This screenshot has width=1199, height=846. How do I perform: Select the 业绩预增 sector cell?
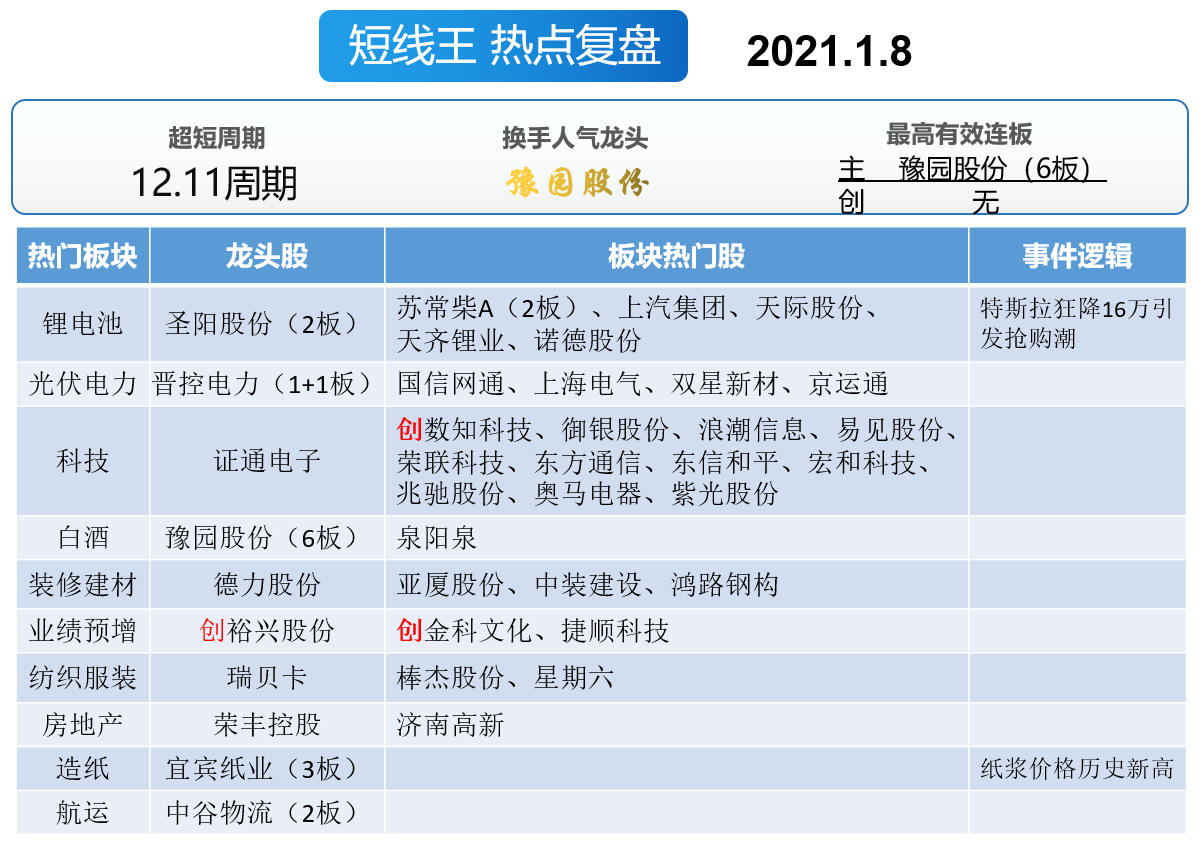pyautogui.click(x=83, y=631)
